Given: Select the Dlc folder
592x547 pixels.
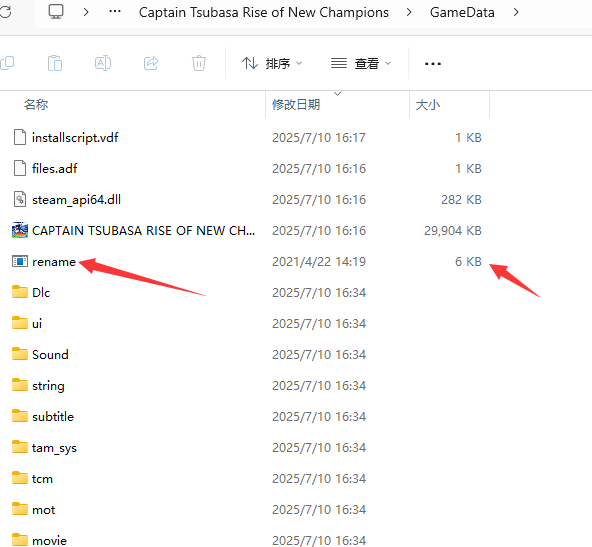Looking at the screenshot, I should tap(41, 293).
